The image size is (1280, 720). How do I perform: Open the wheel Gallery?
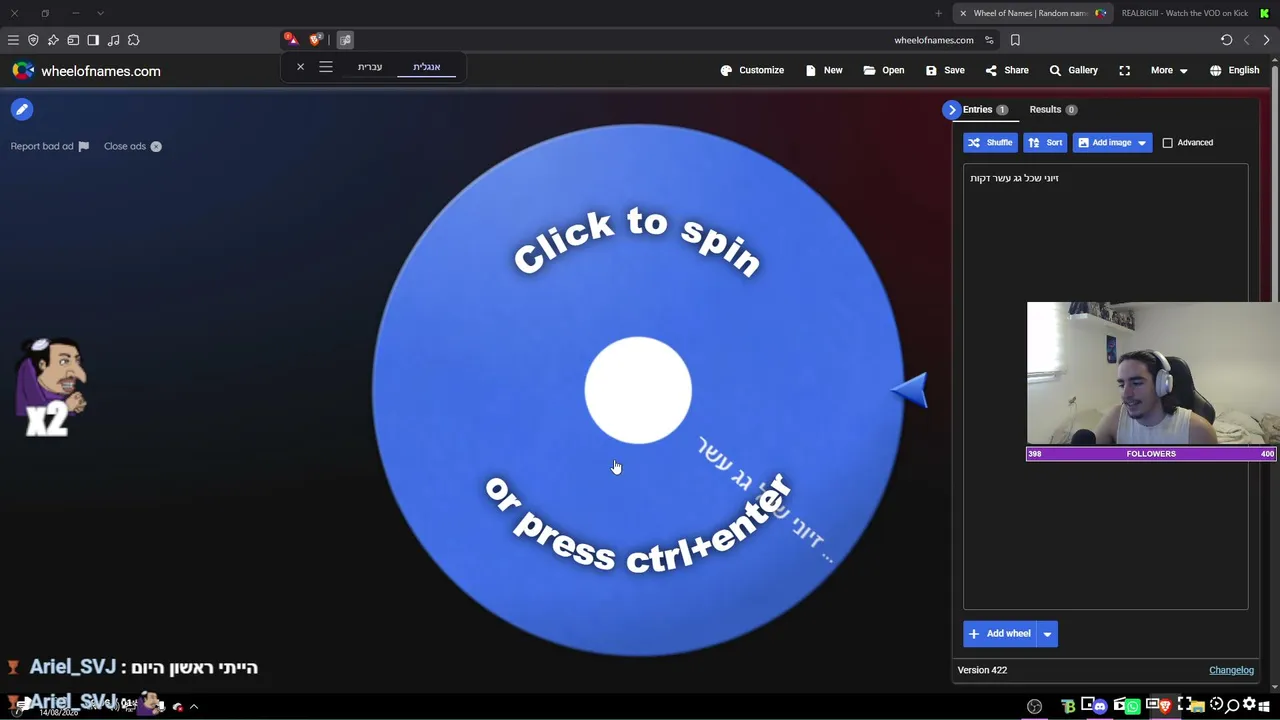[x=1073, y=70]
